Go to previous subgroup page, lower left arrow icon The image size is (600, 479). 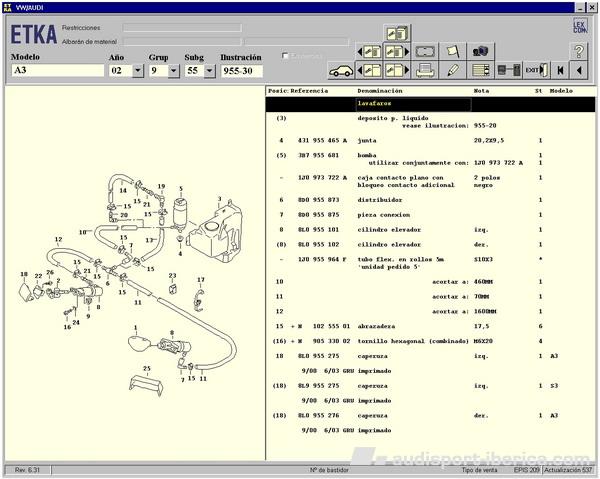[x=369, y=71]
